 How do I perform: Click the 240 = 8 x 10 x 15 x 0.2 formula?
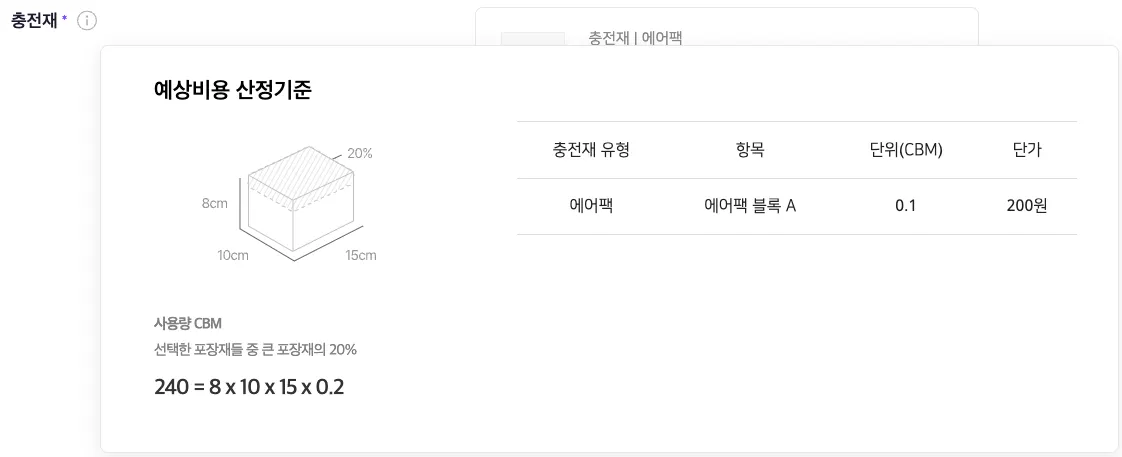click(249, 387)
